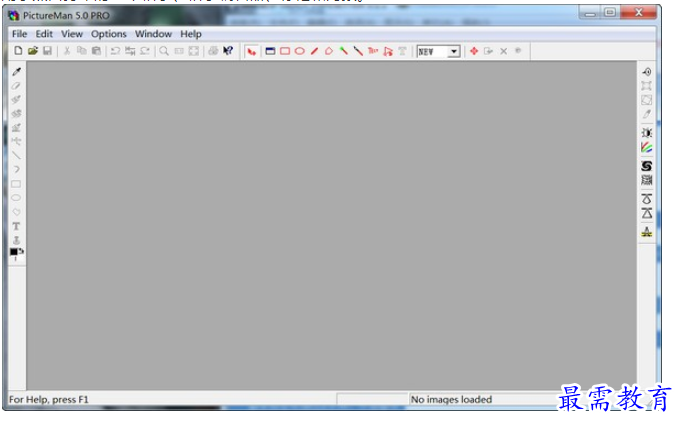680x430 pixels.
Task: Select the red arrow area-pointer tool
Action: (x=252, y=52)
